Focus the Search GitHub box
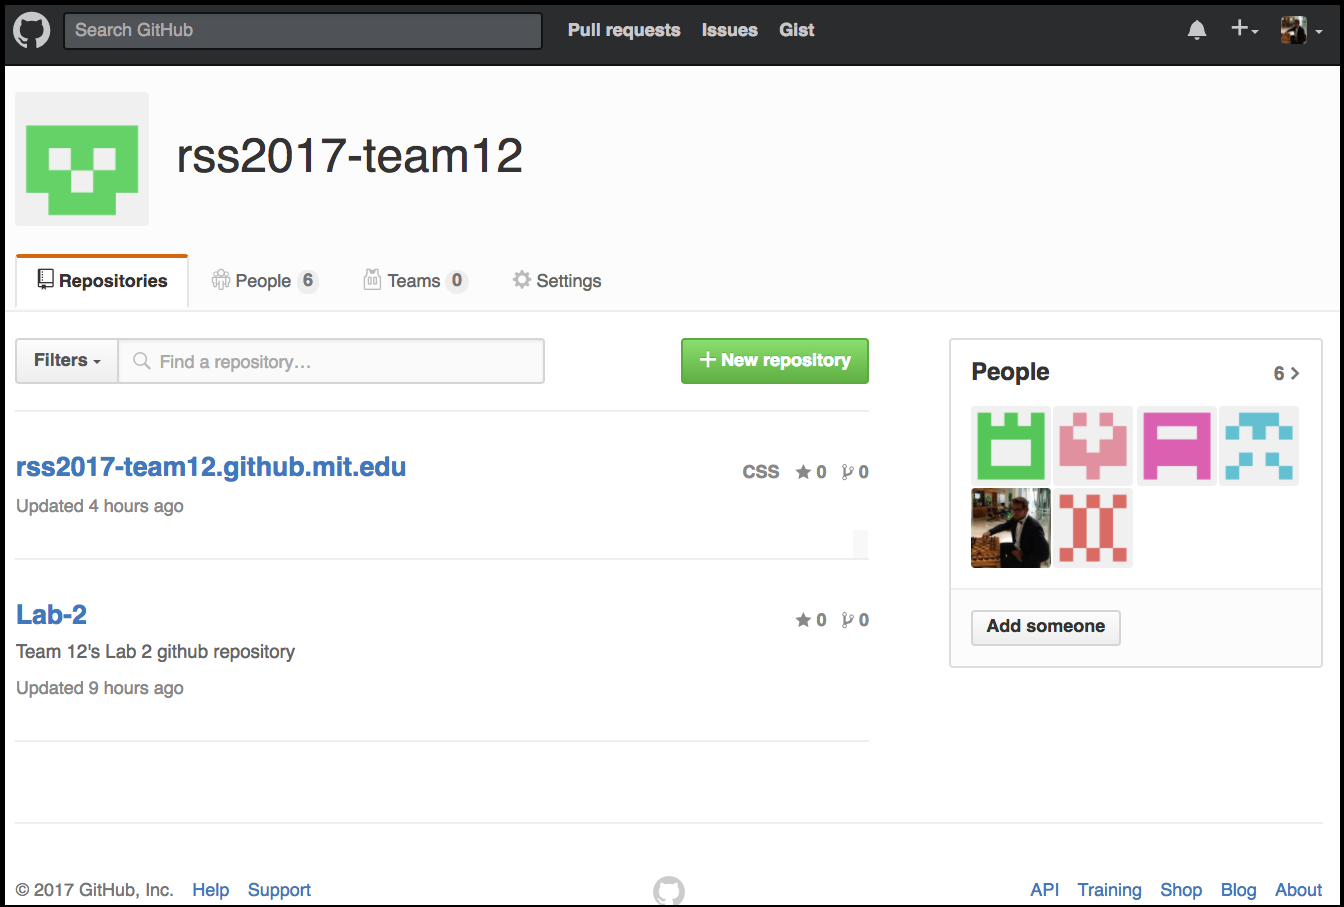1344x907 pixels. (303, 30)
